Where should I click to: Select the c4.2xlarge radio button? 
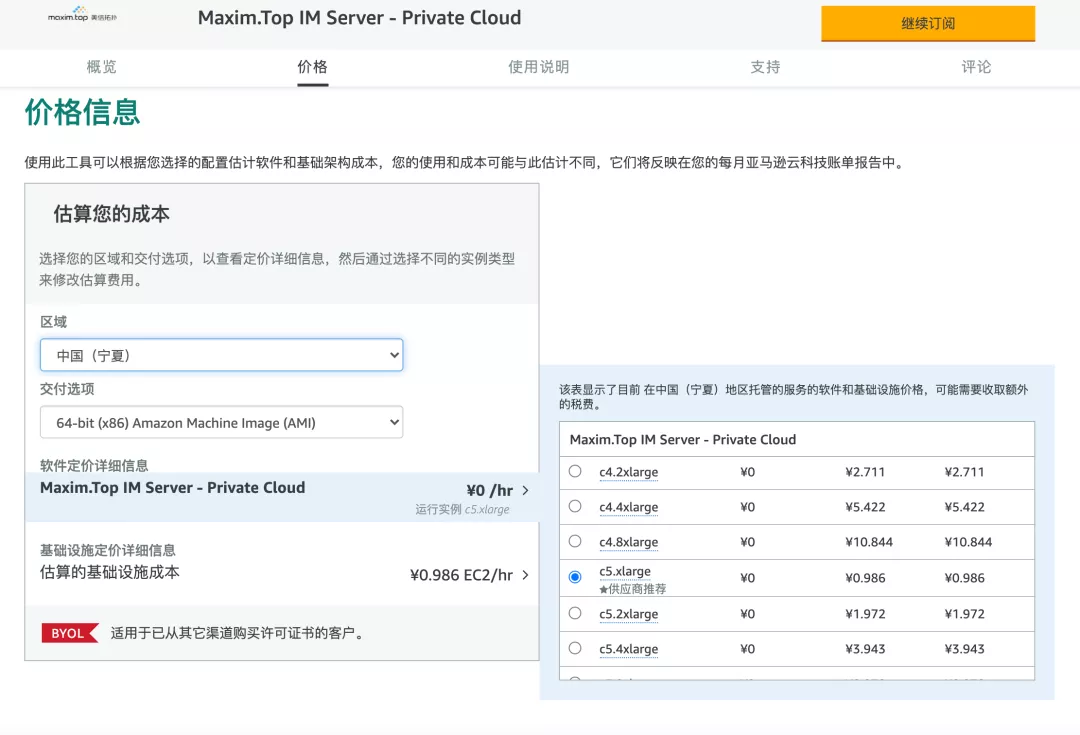(575, 471)
